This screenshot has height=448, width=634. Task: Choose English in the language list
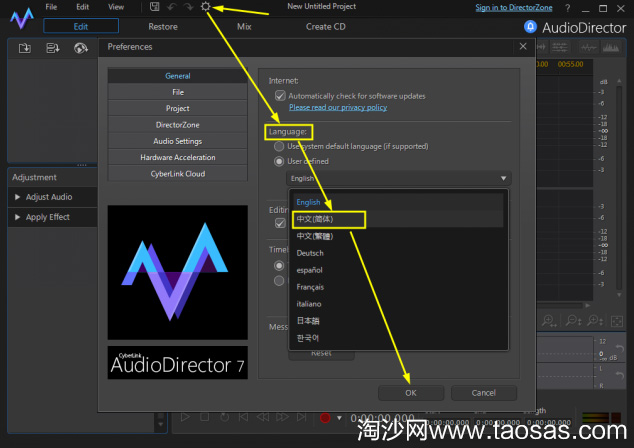tap(398, 202)
